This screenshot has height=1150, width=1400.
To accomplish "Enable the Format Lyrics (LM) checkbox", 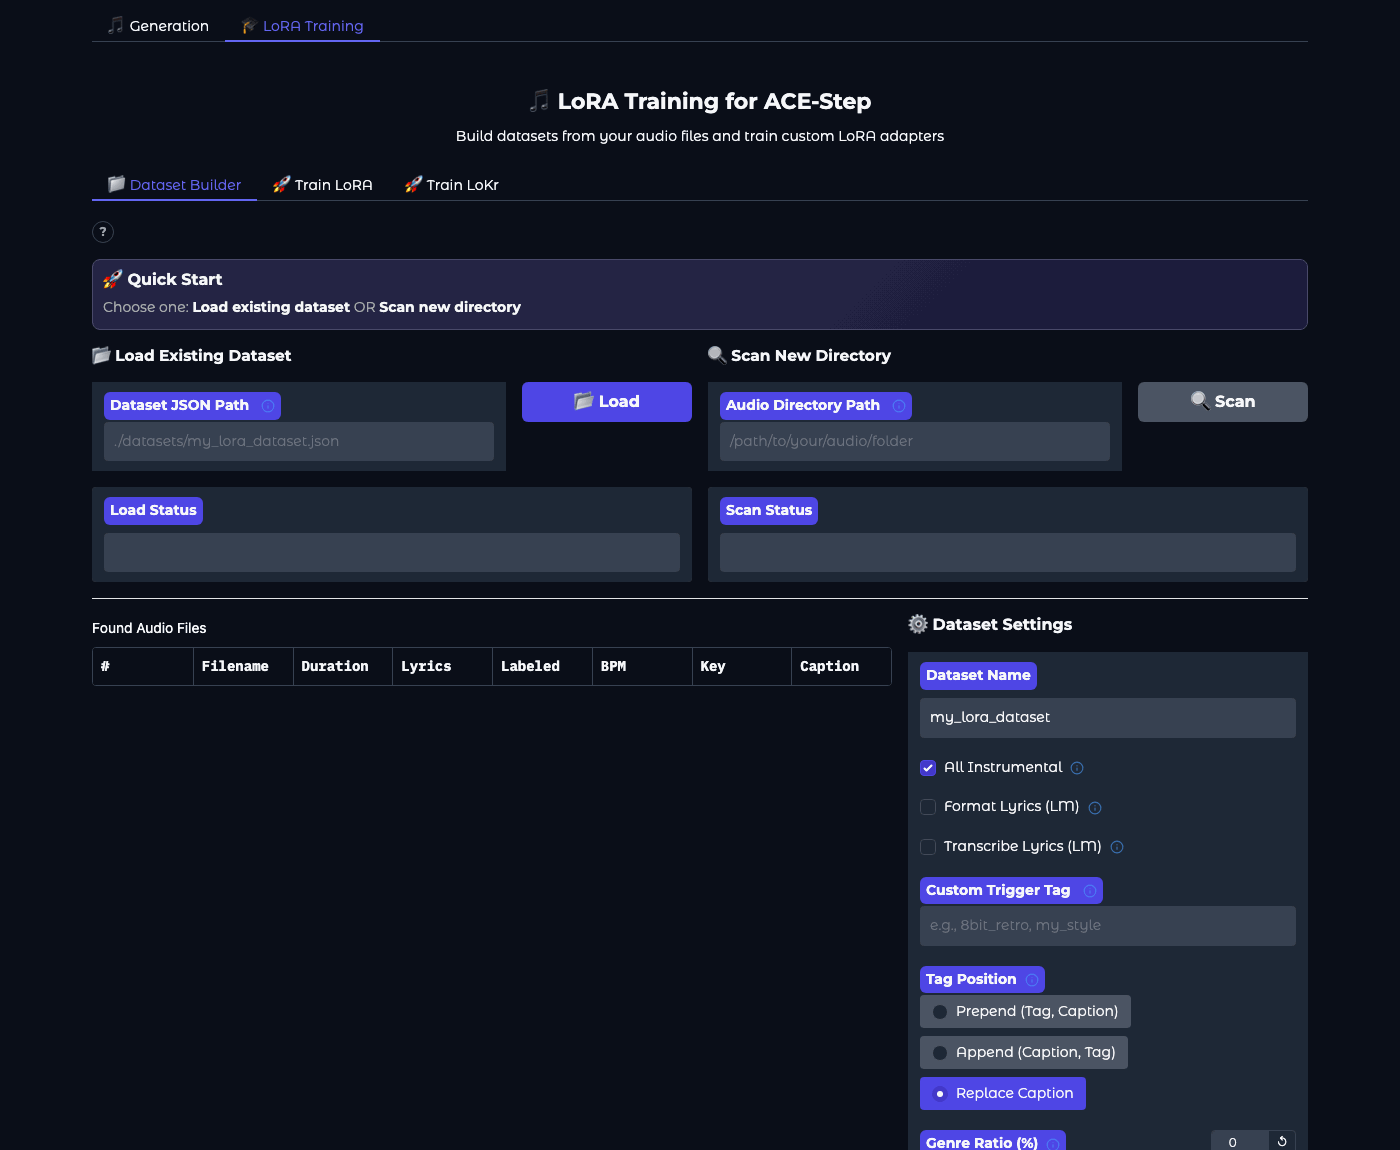I will point(928,807).
